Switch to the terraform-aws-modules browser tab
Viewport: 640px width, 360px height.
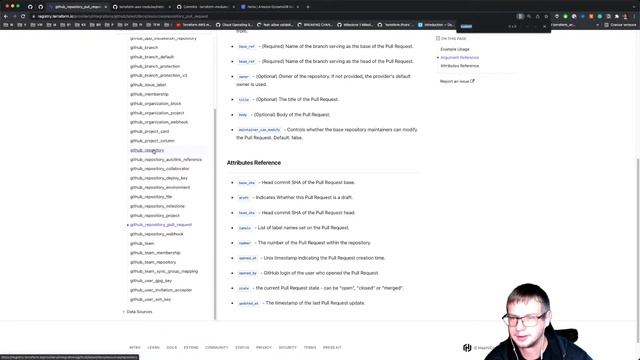(x=142, y=7)
